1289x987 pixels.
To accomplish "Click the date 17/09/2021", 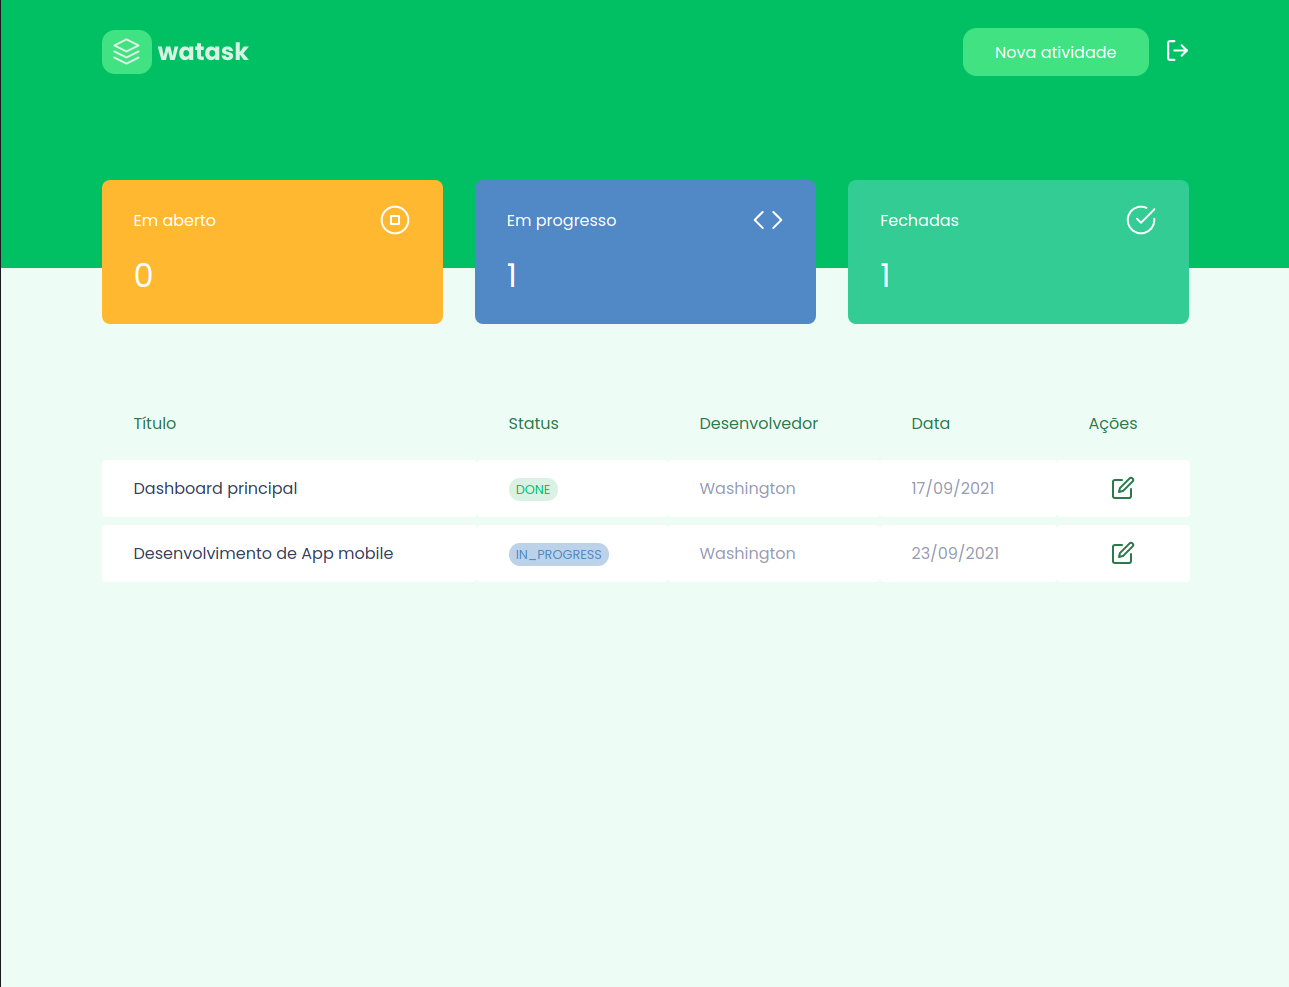I will click(953, 488).
